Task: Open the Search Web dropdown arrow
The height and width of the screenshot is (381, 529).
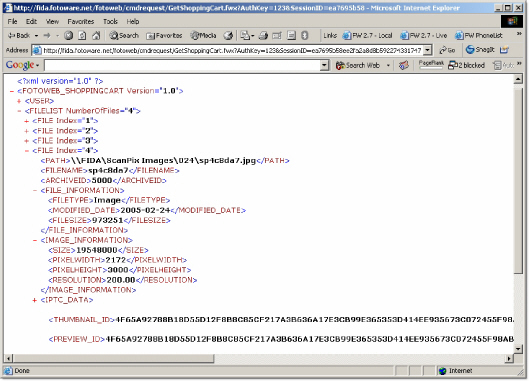Action: point(388,65)
